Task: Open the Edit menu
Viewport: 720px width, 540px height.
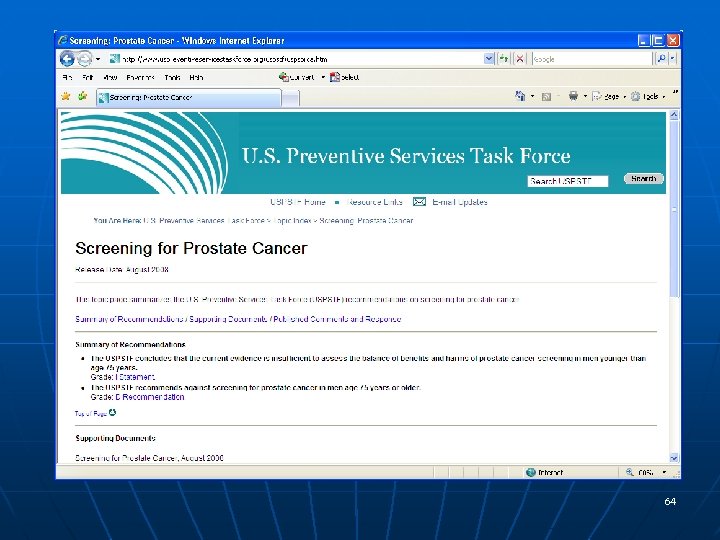Action: 87,78
